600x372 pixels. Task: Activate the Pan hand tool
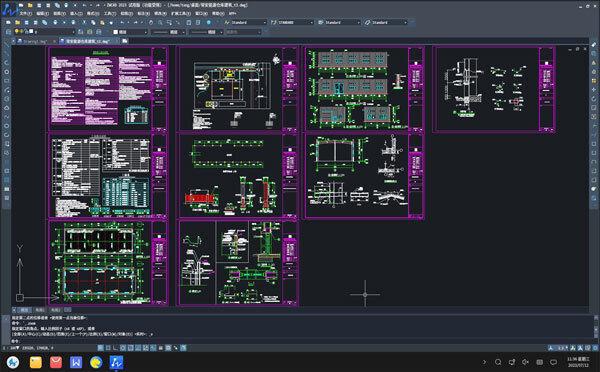coord(151,22)
